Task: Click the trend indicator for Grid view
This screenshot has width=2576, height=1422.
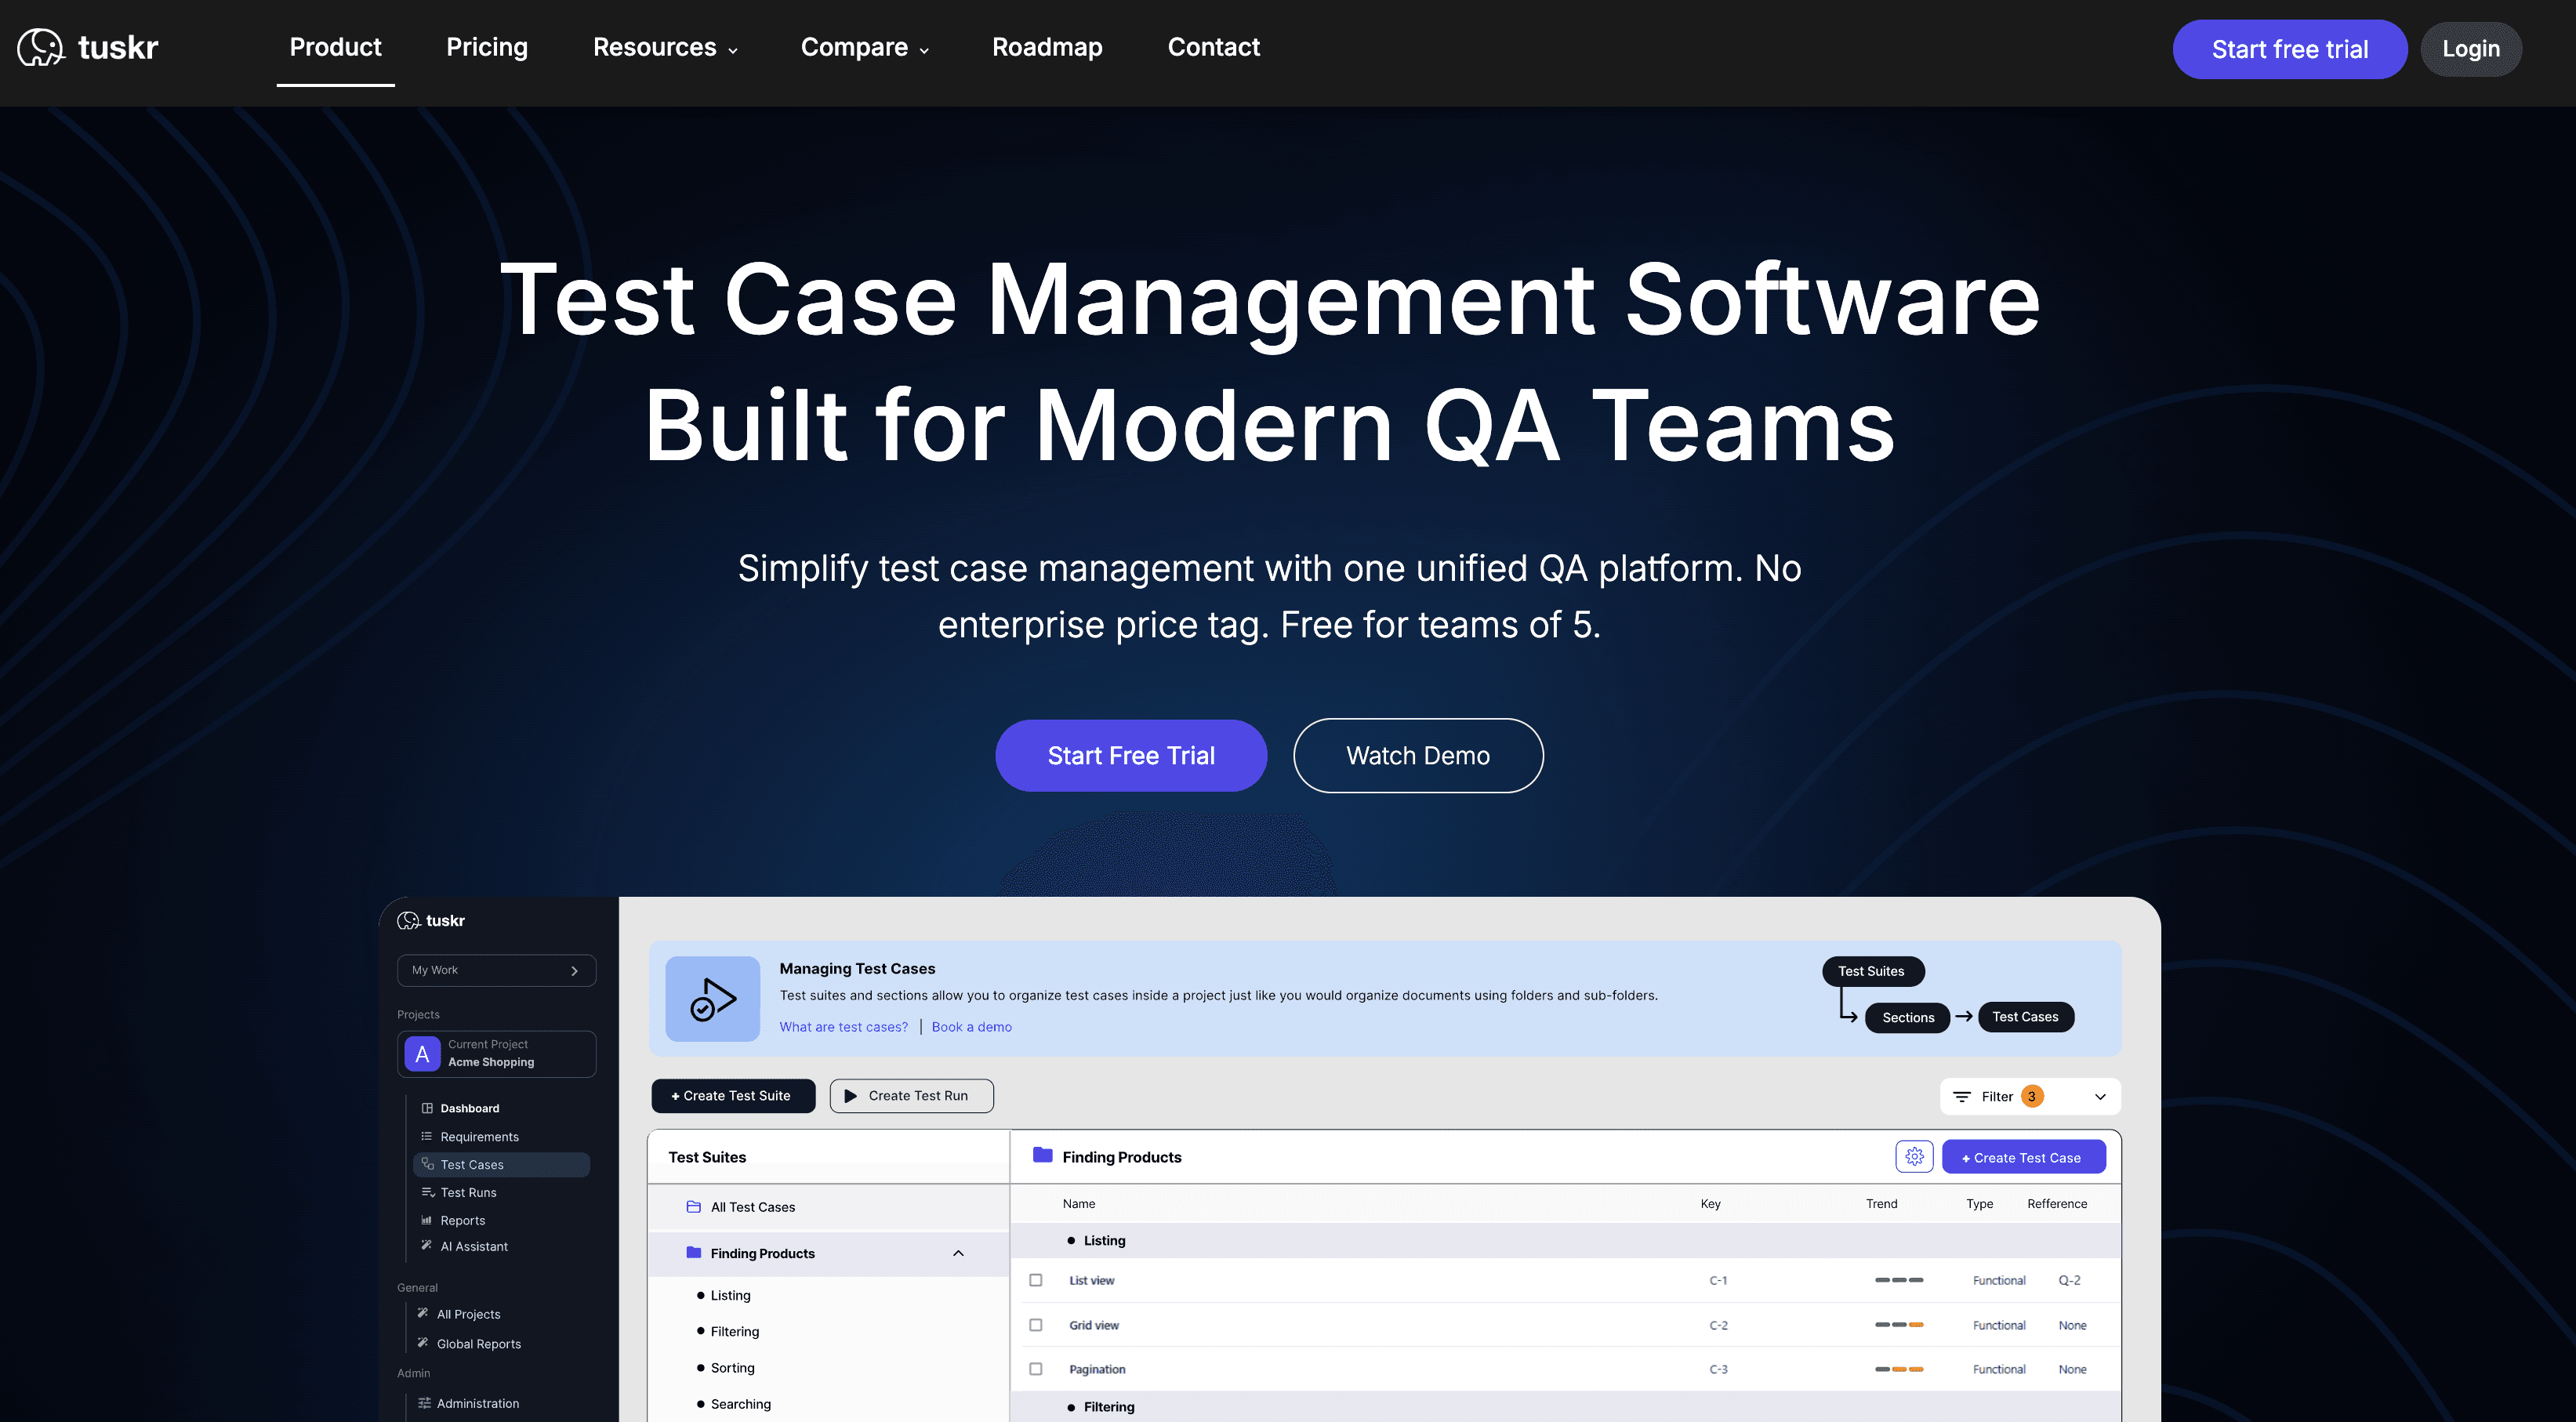Action: 1899,1325
